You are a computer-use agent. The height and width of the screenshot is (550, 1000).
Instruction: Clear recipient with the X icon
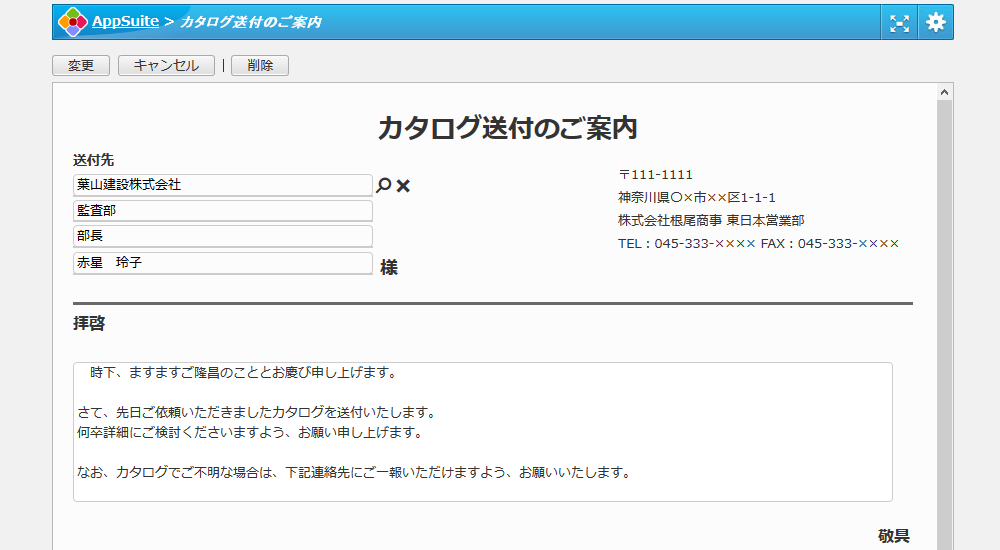tap(404, 186)
